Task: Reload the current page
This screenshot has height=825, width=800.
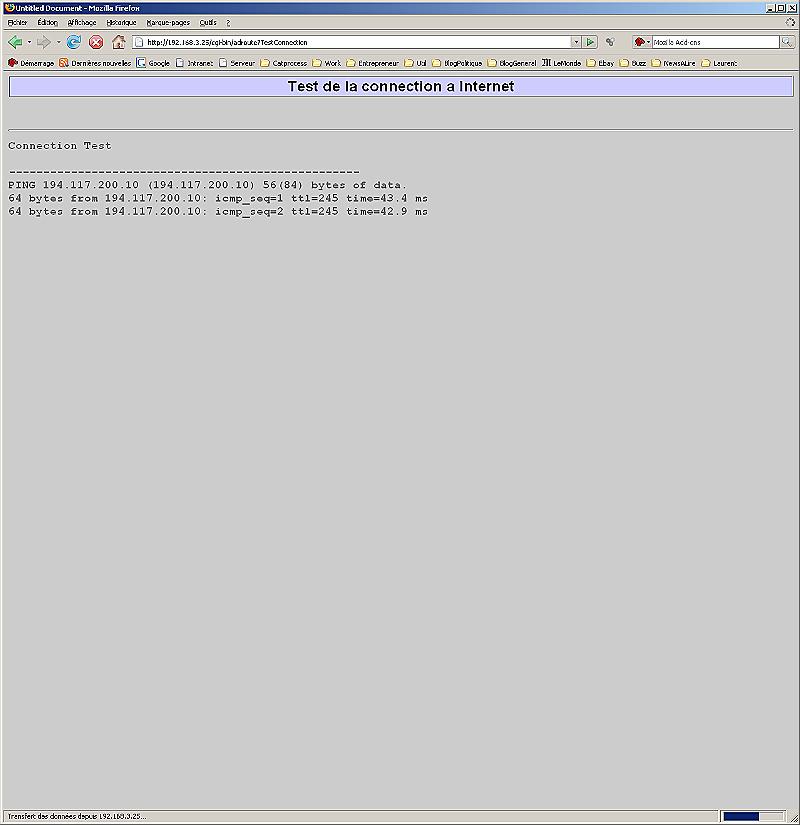Action: point(74,42)
